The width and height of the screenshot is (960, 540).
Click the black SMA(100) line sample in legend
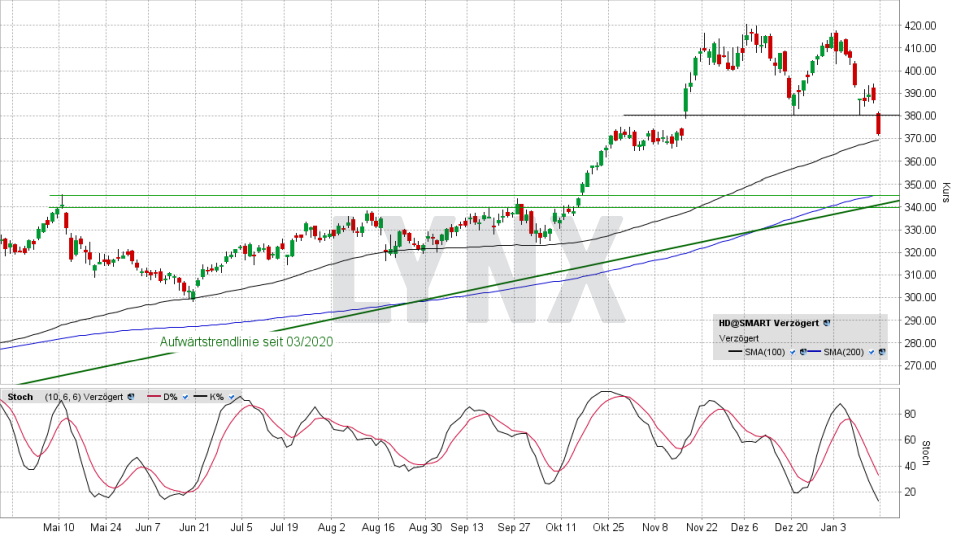(735, 352)
